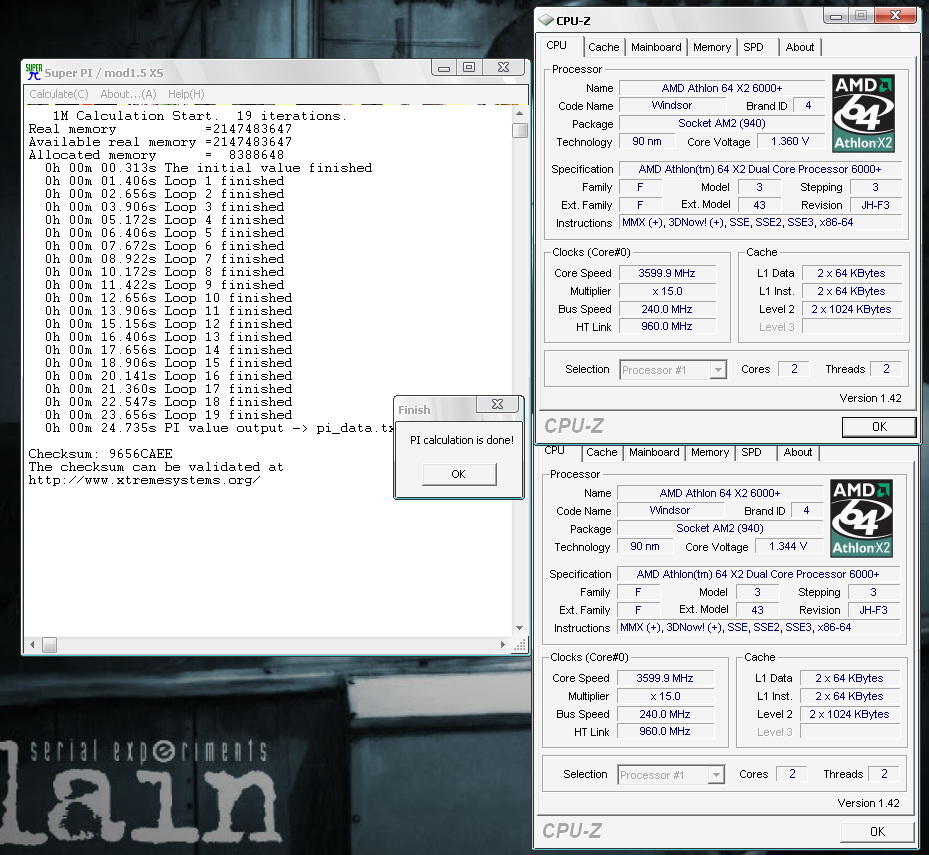Click OK button in top CPU-Z window
Image resolution: width=929 pixels, height=855 pixels.
pyautogui.click(x=879, y=427)
